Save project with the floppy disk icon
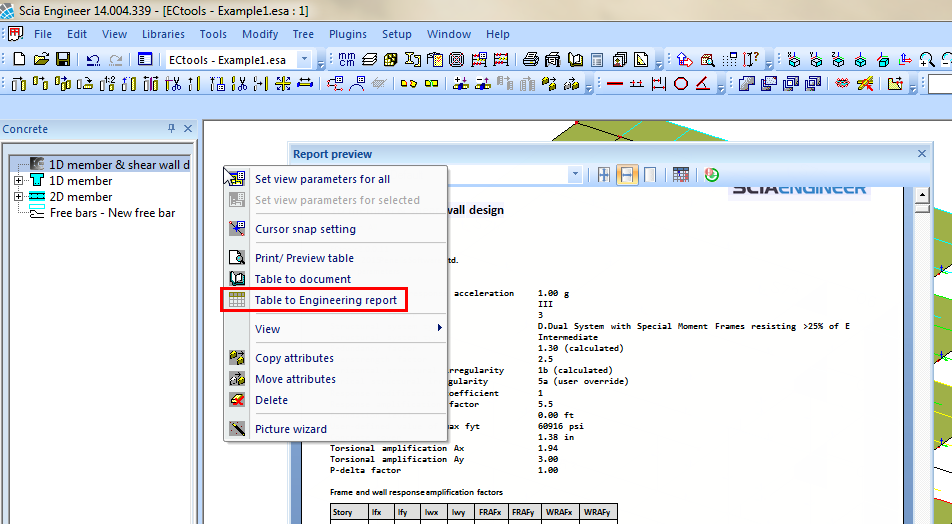 tap(63, 59)
